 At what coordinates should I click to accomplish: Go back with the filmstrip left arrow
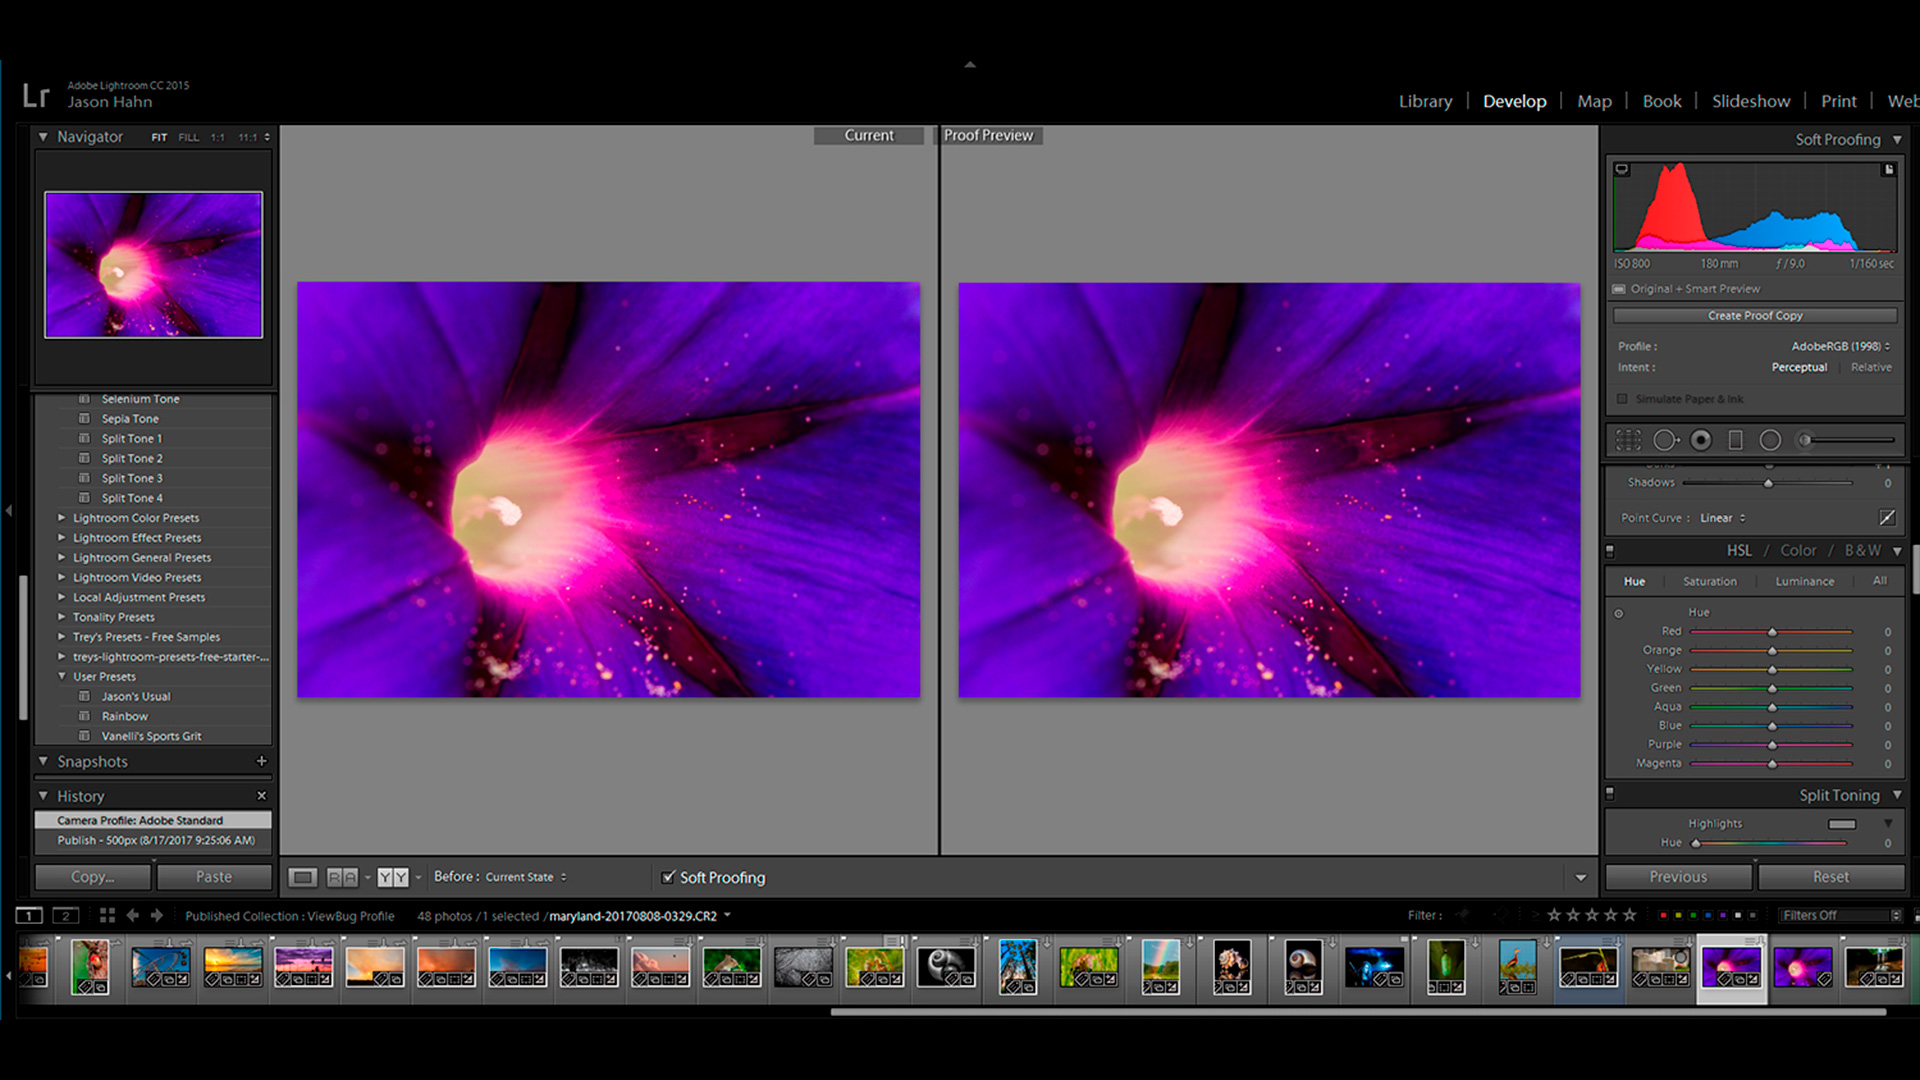(x=133, y=915)
